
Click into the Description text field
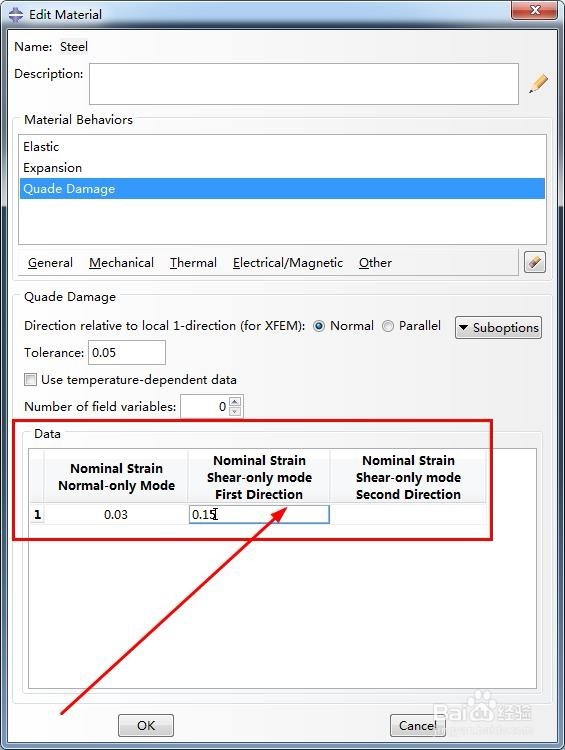pyautogui.click(x=304, y=84)
